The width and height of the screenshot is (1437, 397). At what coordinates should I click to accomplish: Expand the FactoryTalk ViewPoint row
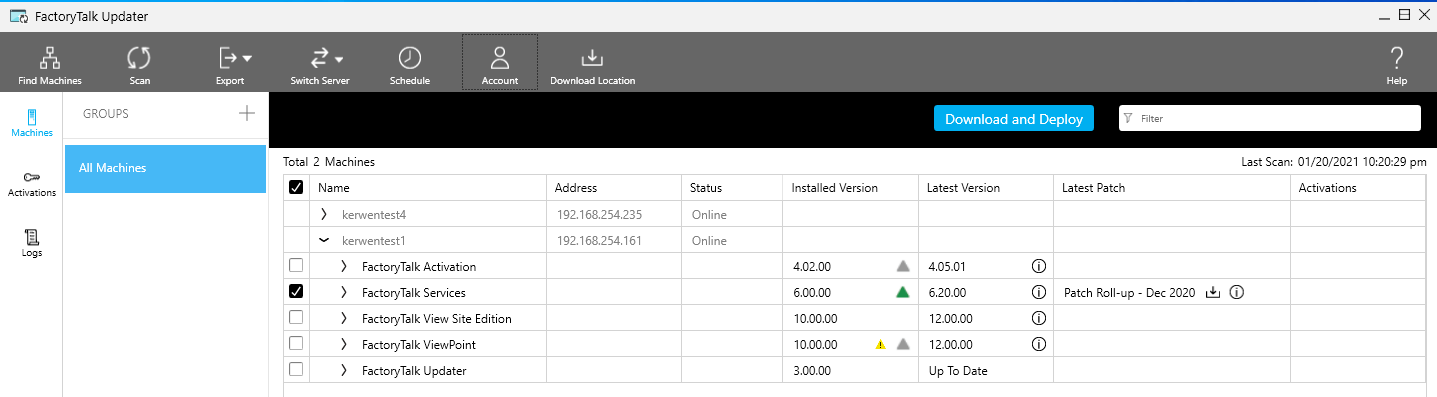tap(344, 344)
